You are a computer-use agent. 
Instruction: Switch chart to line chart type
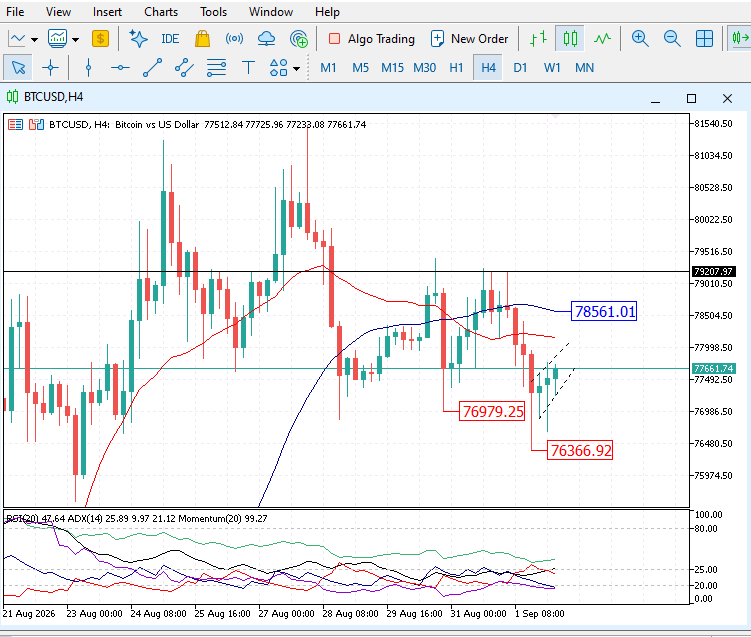point(602,39)
